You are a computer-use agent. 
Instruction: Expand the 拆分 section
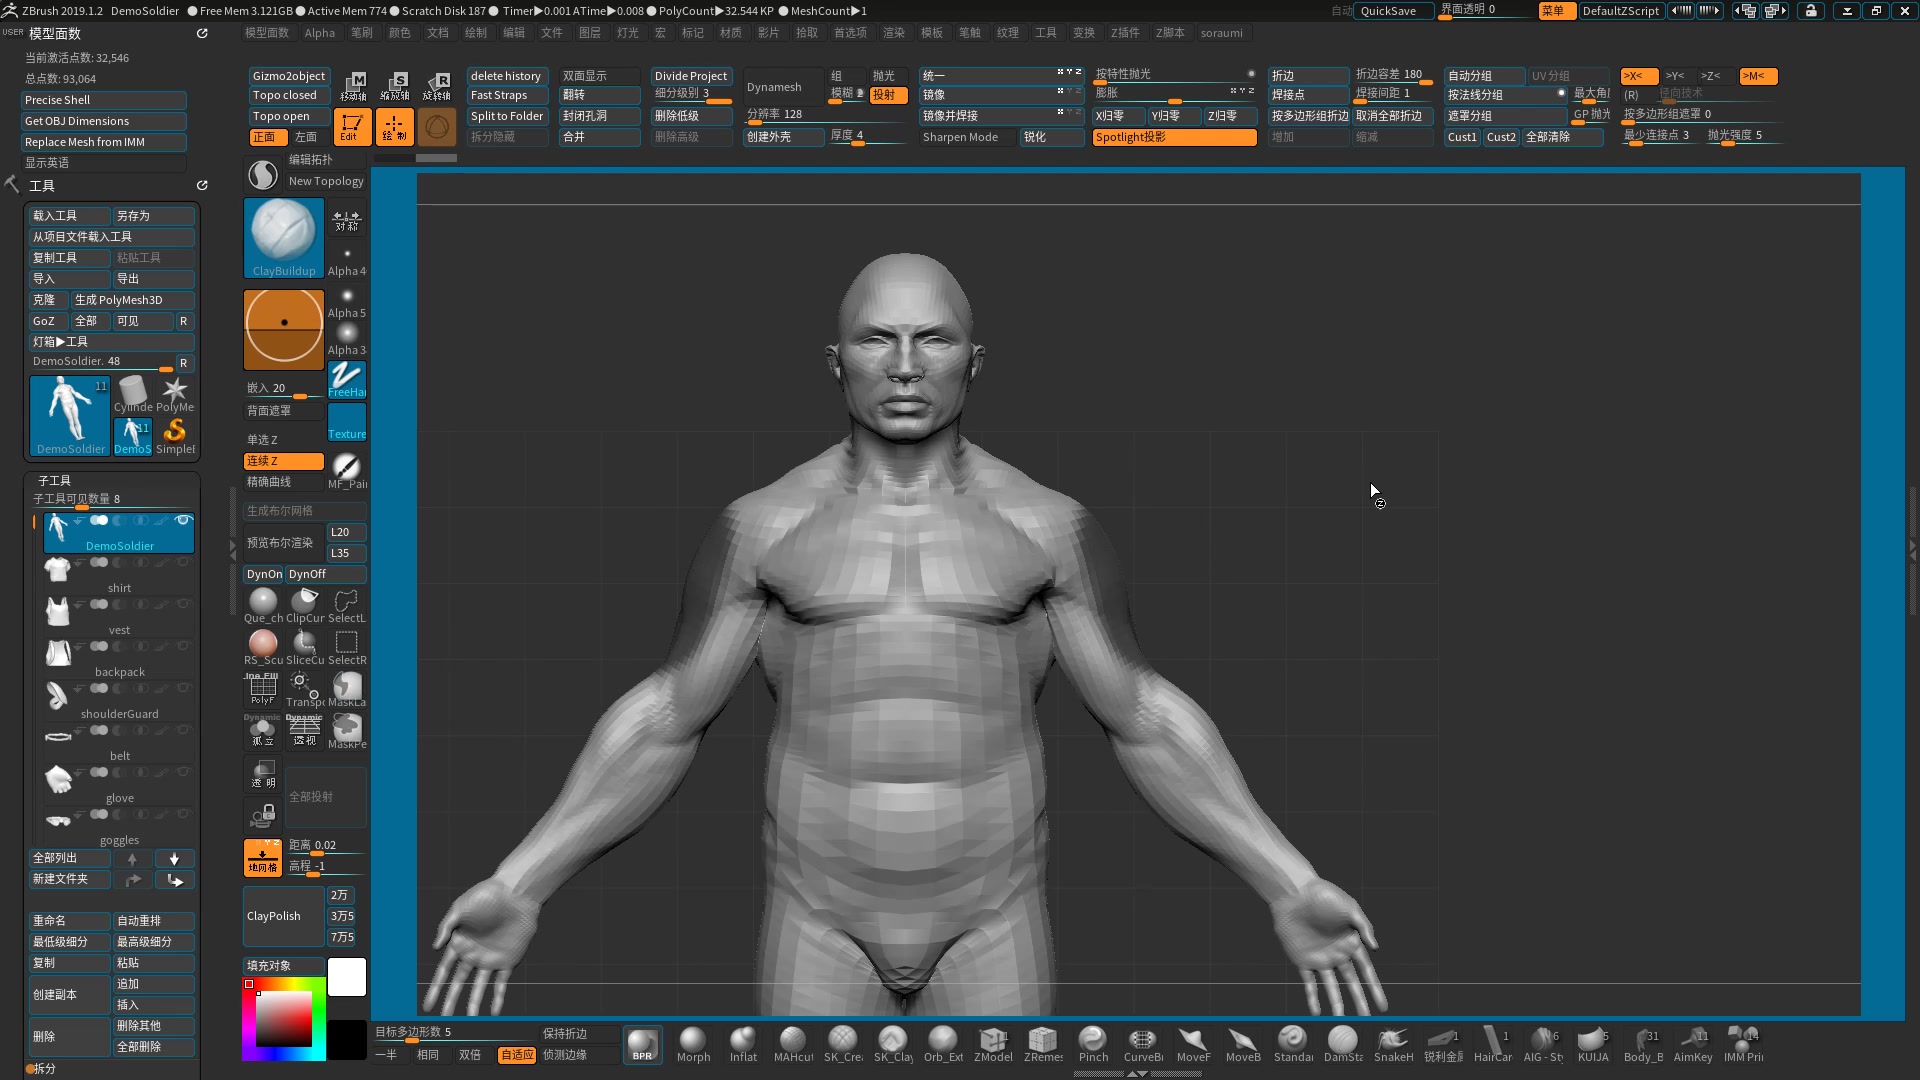tap(45, 1068)
